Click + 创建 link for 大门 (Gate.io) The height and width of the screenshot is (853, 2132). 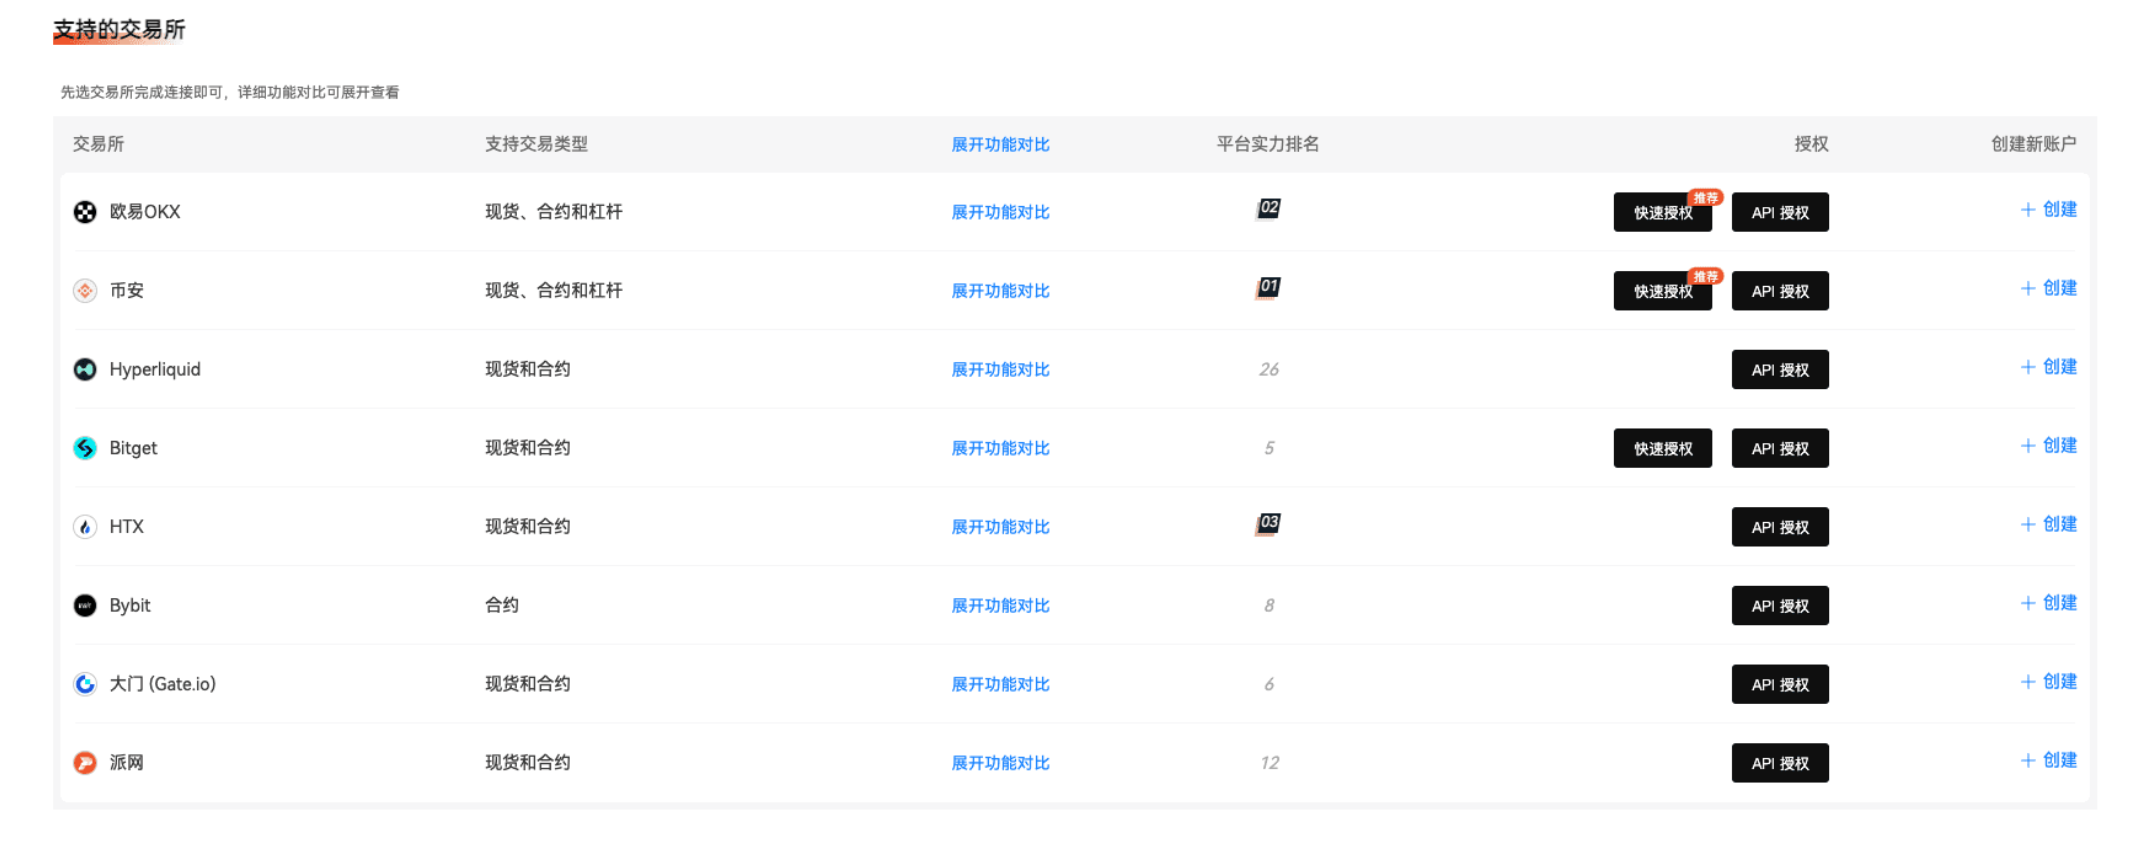[2048, 682]
